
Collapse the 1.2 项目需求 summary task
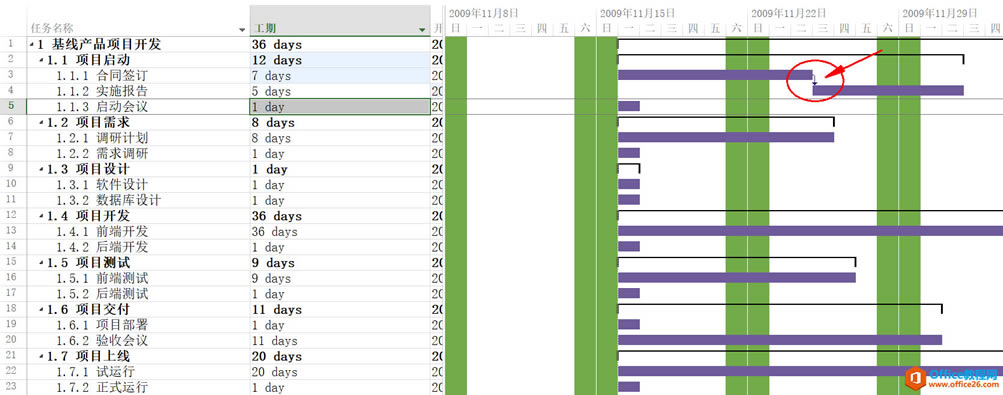(42, 123)
